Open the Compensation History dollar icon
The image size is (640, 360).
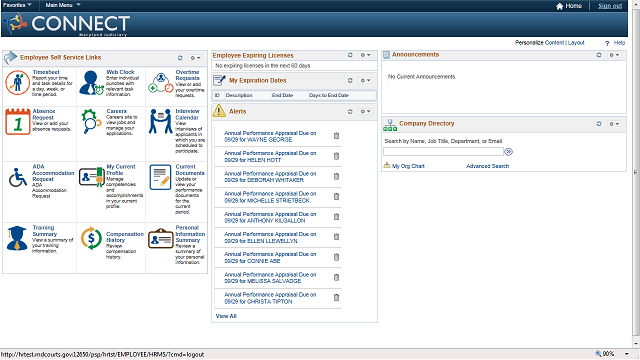click(91, 238)
